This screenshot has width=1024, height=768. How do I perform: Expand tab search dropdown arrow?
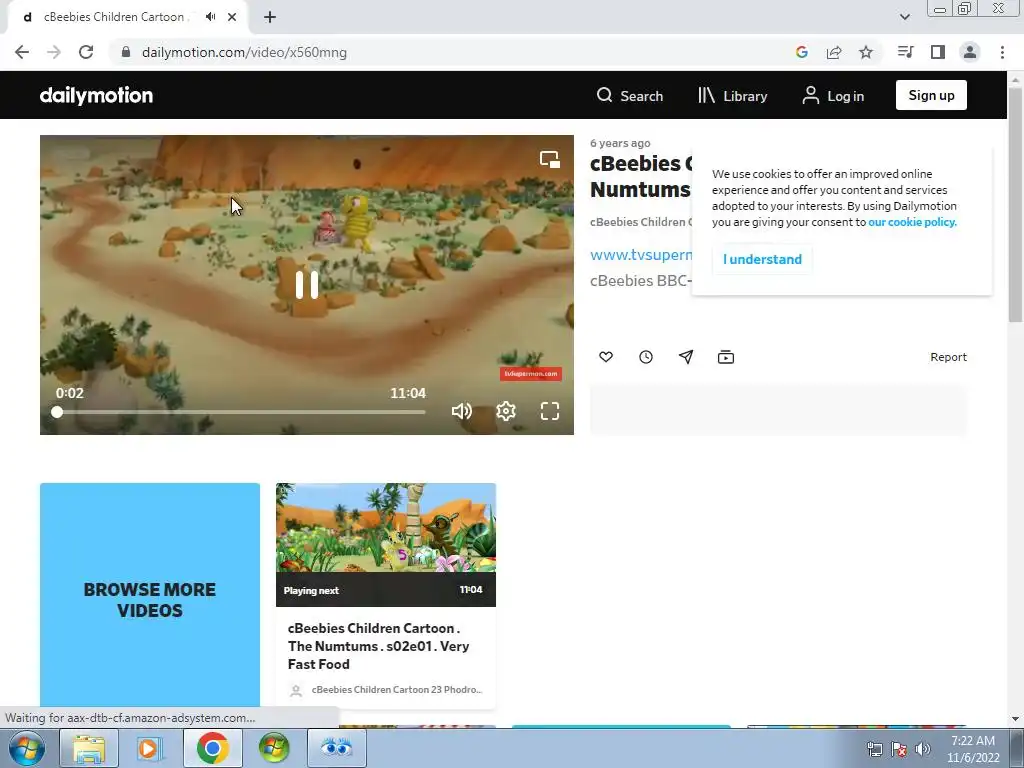point(904,17)
